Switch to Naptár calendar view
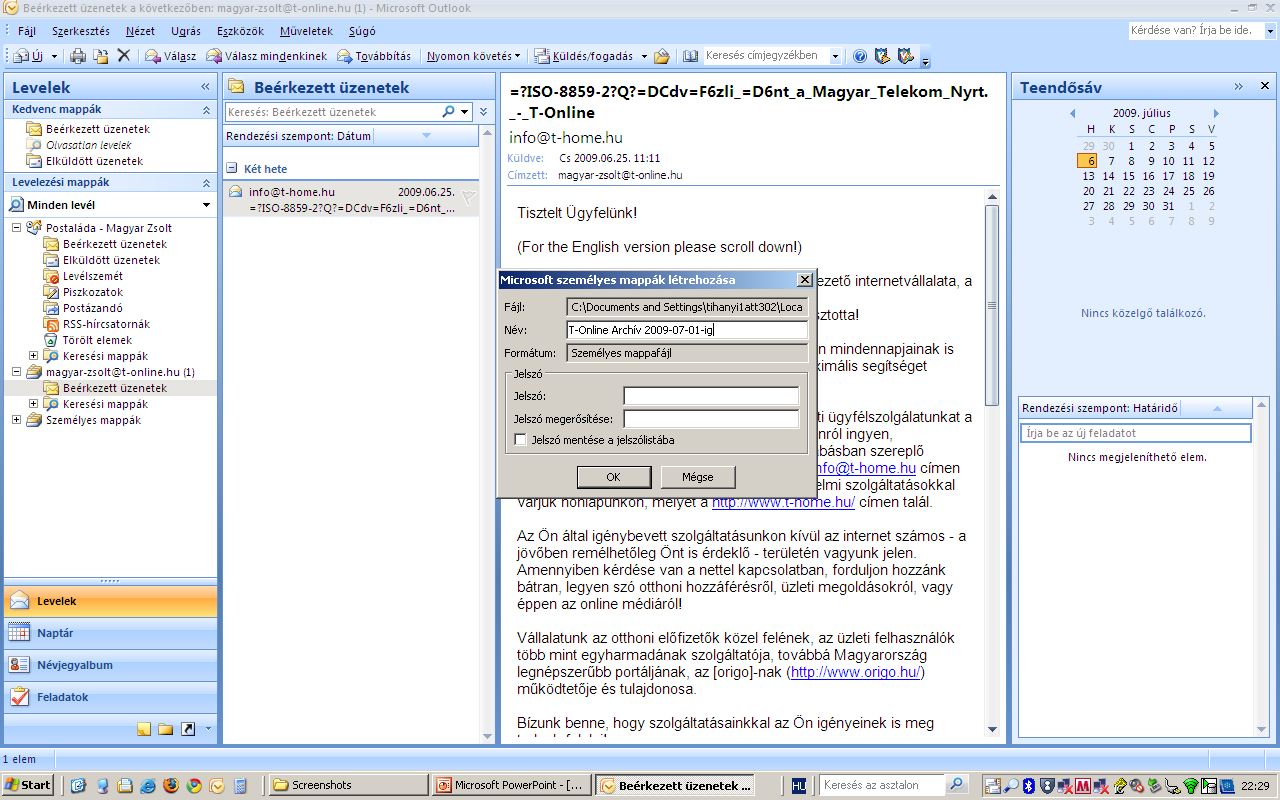The height and width of the screenshot is (800, 1280). click(110, 633)
